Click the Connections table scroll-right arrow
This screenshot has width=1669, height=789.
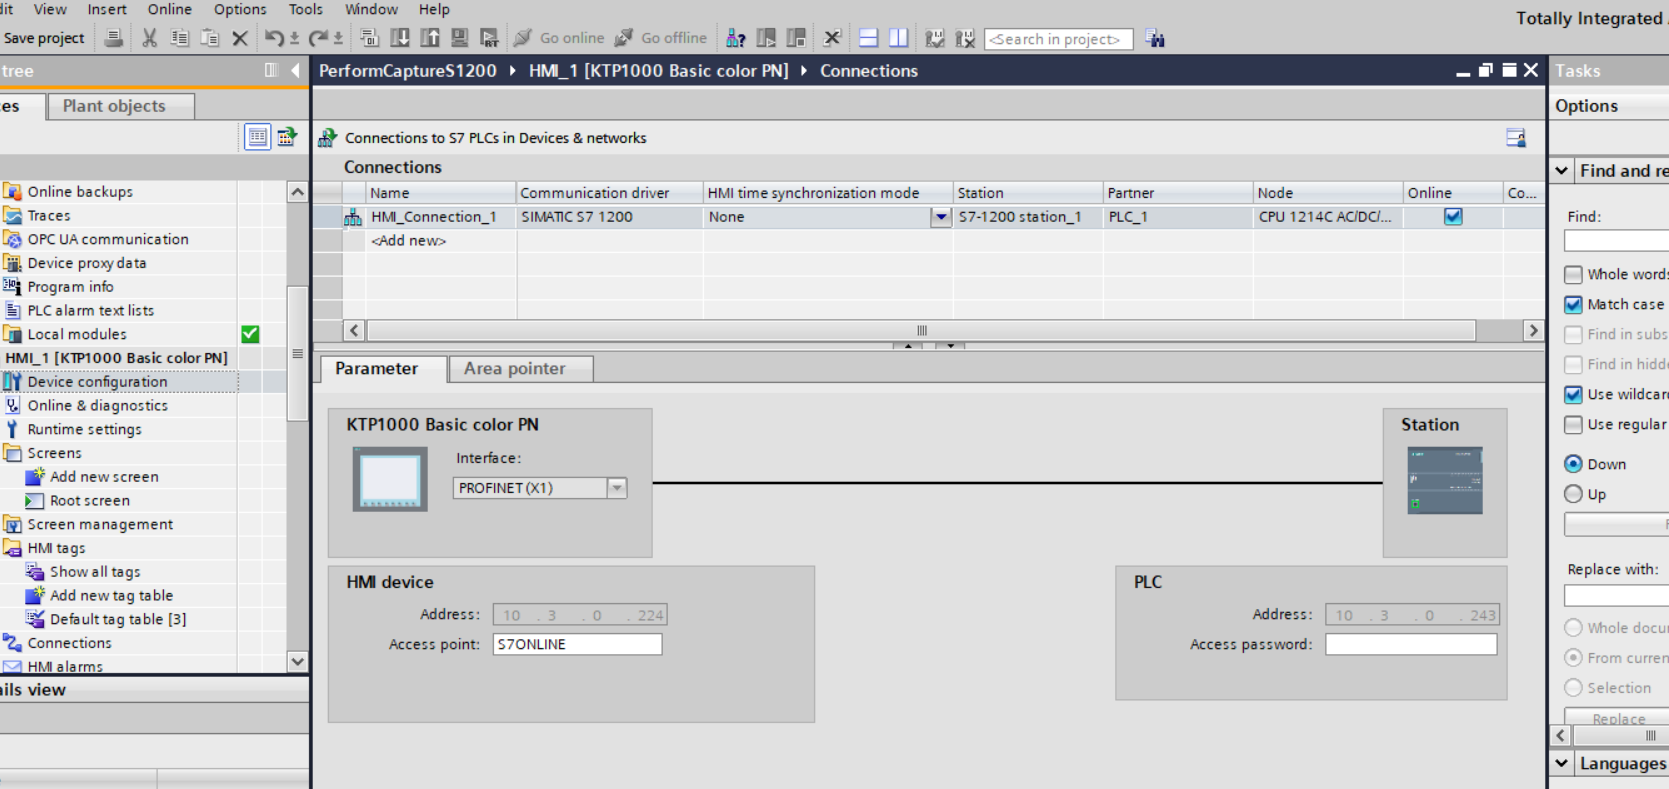tap(1533, 331)
